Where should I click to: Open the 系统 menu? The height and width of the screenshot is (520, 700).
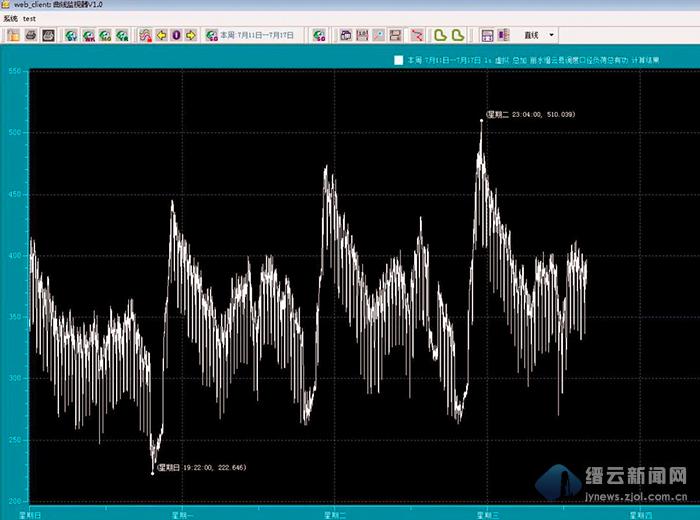(10, 18)
